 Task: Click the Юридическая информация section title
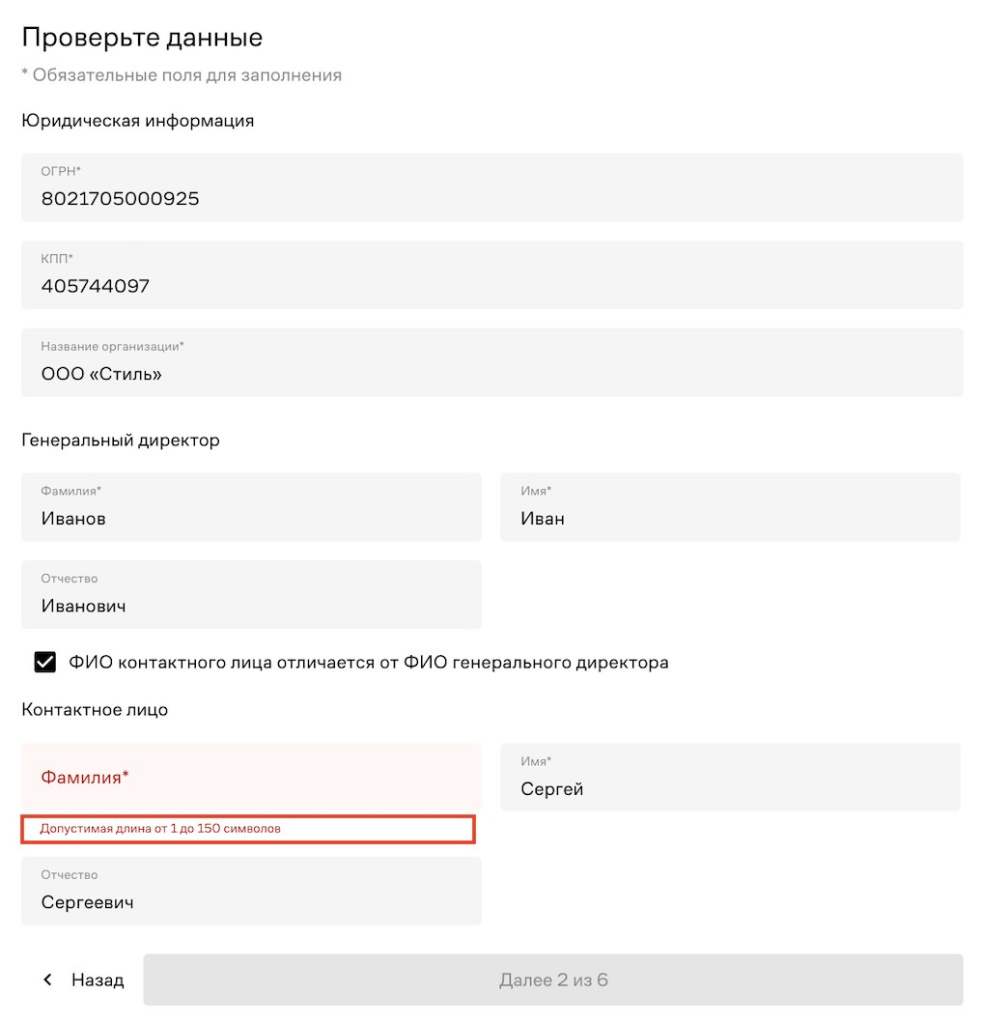138,121
